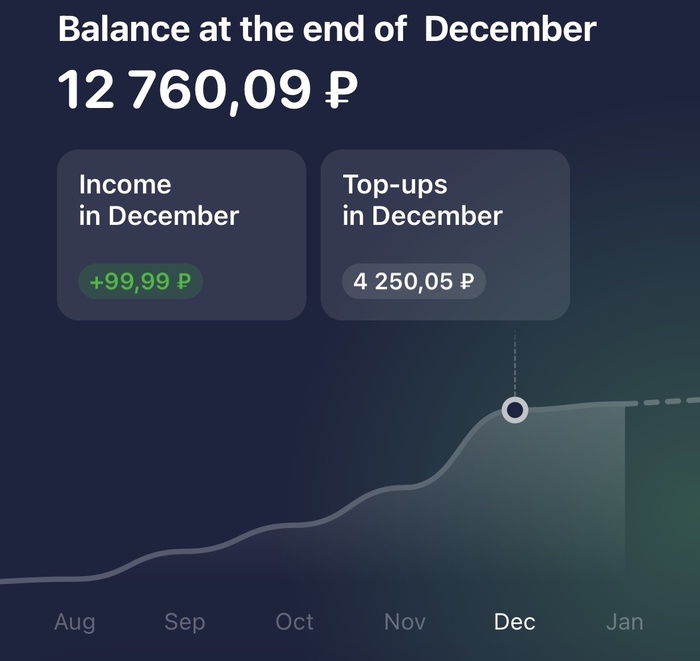This screenshot has height=661, width=700.
Task: Switch to the Nov month
Action: 405,622
